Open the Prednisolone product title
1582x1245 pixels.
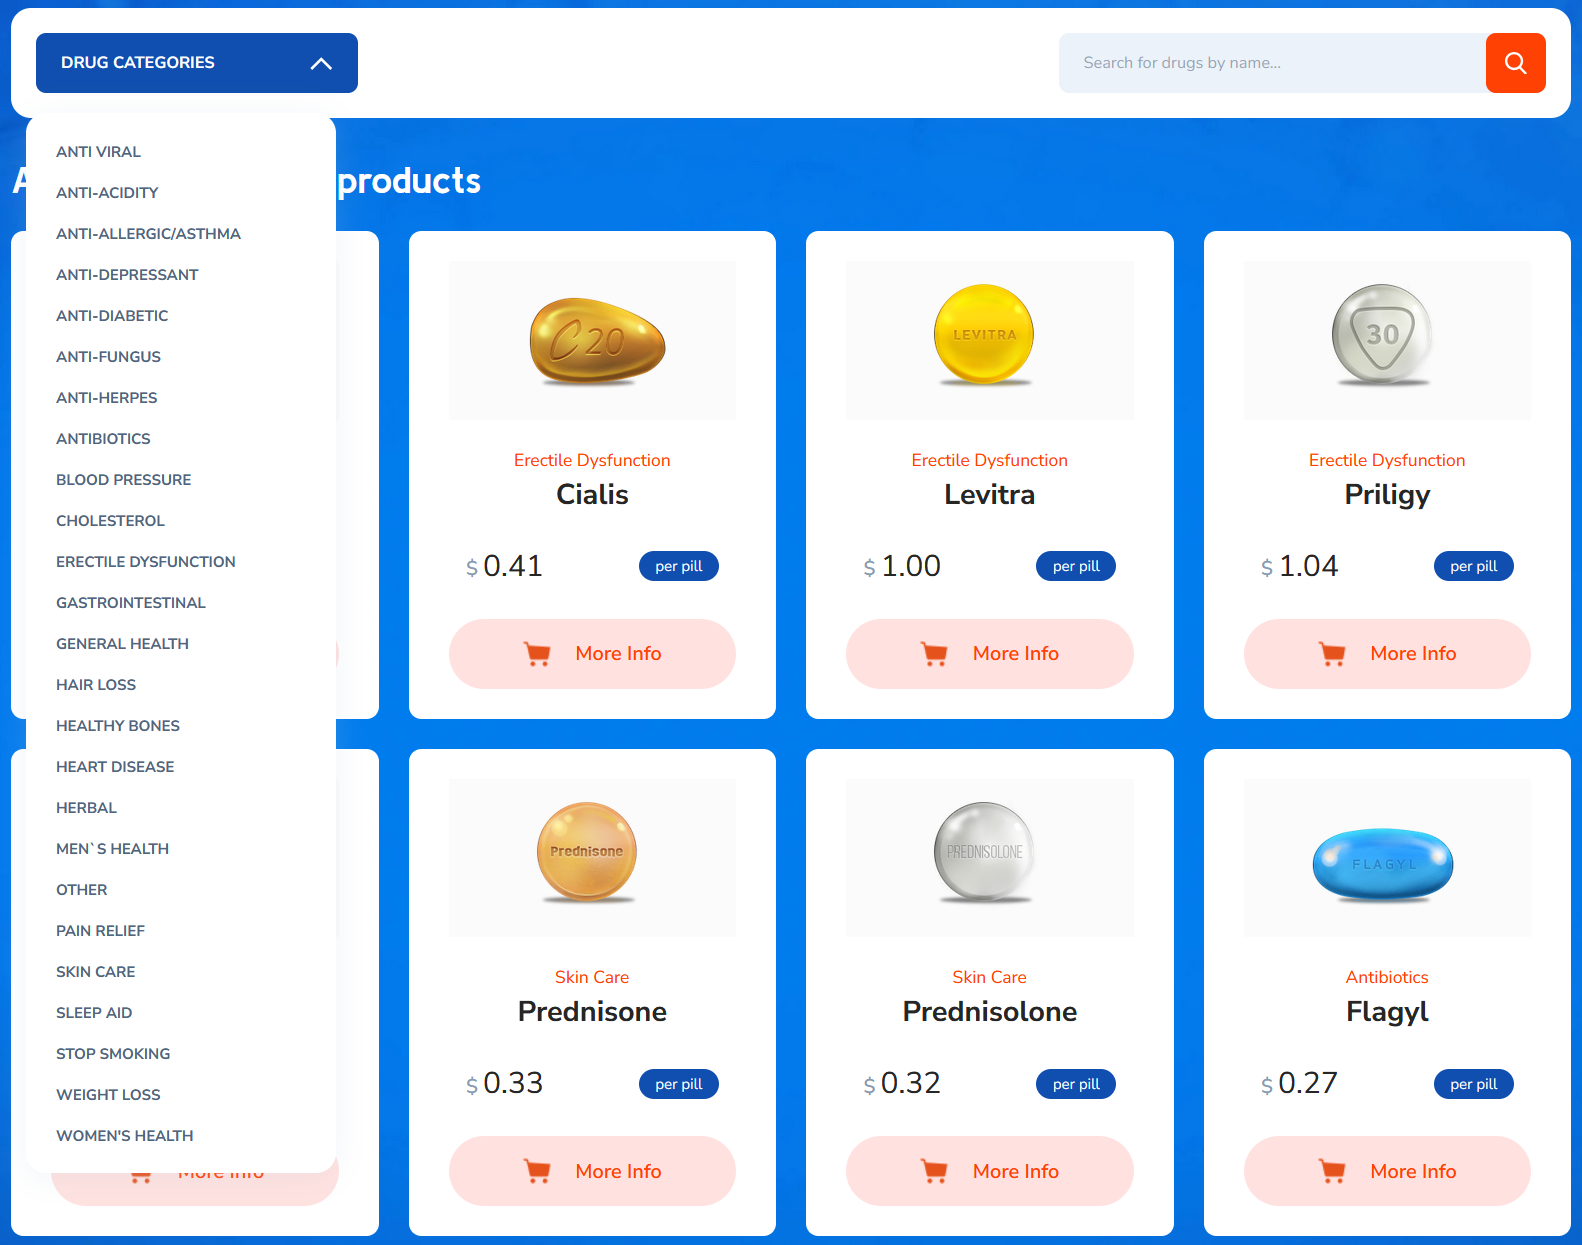(989, 1012)
